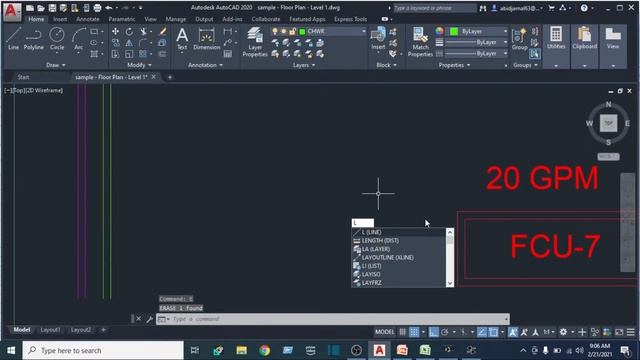Toggle Ortho mode in status bar
Screen dimensions: 640x360
[x=433, y=332]
